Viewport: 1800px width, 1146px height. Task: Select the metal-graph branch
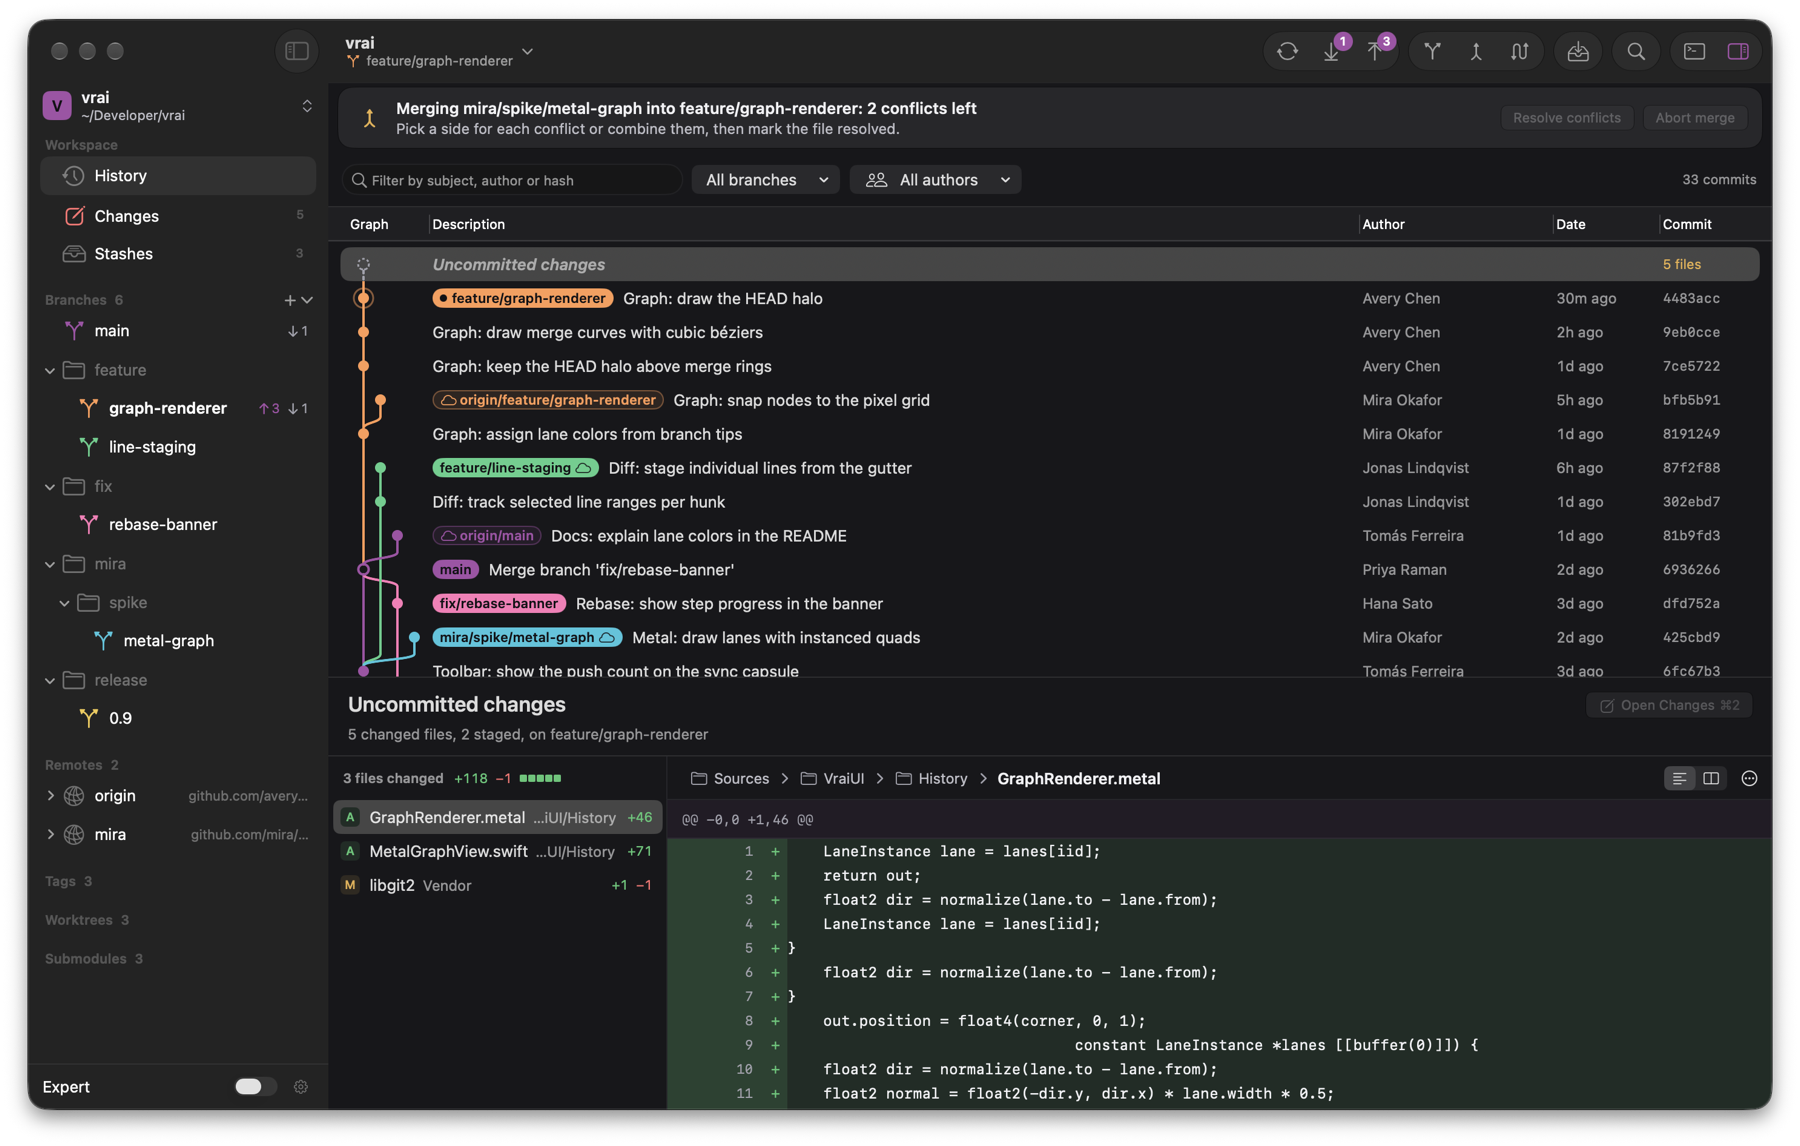click(178, 641)
